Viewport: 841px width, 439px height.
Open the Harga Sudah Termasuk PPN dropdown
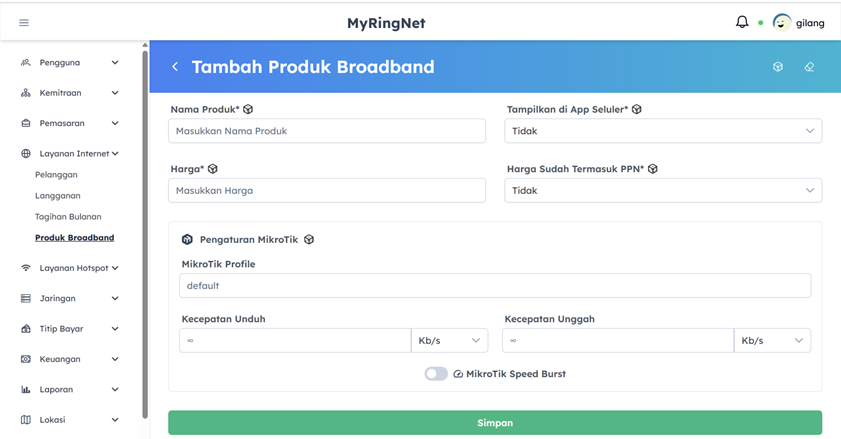663,190
